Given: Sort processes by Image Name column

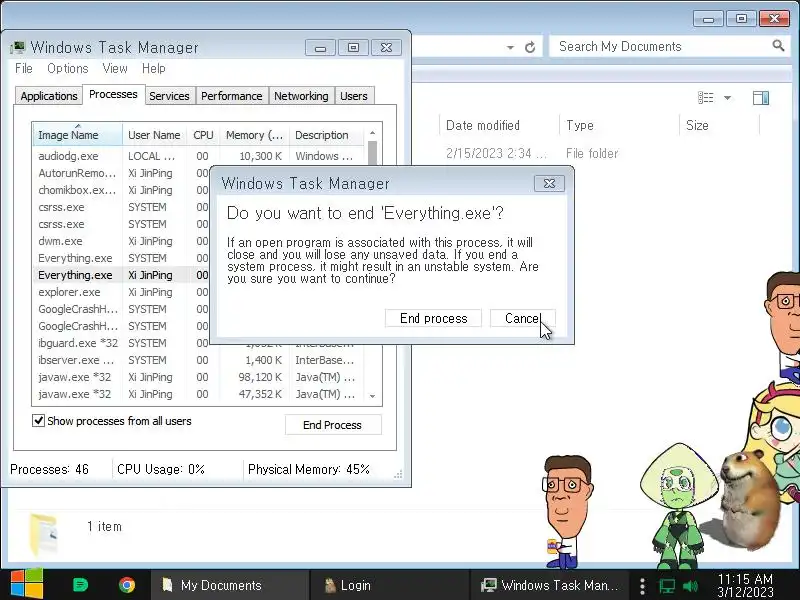Looking at the screenshot, I should (x=78, y=135).
